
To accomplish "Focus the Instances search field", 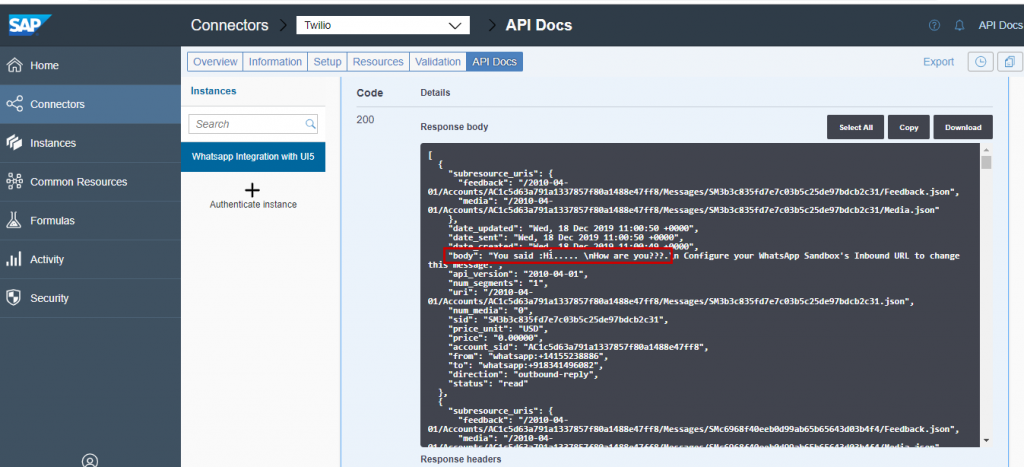I will click(253, 123).
